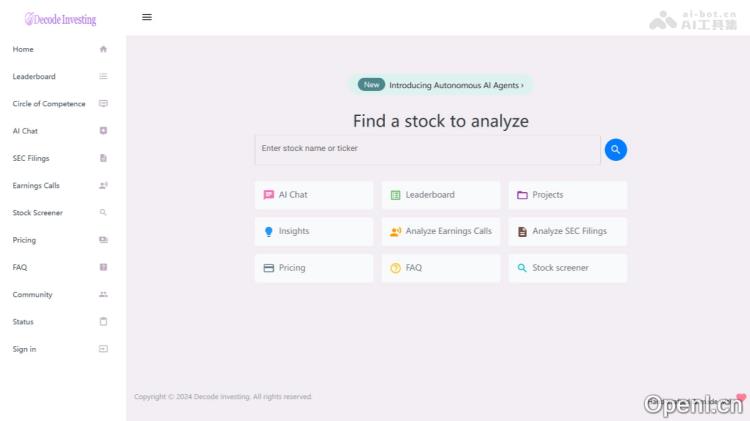
Task: Click the Home house icon in sidebar
Action: click(103, 49)
